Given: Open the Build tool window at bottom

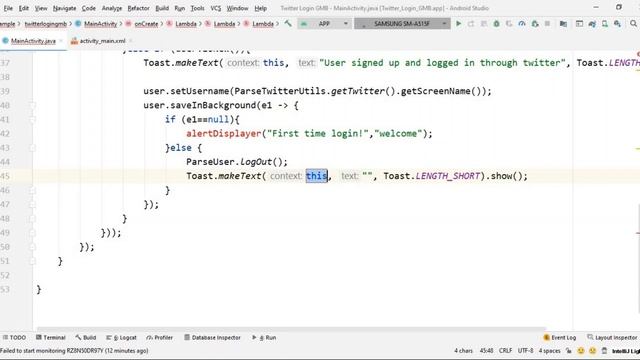Looking at the screenshot, I should (86, 338).
